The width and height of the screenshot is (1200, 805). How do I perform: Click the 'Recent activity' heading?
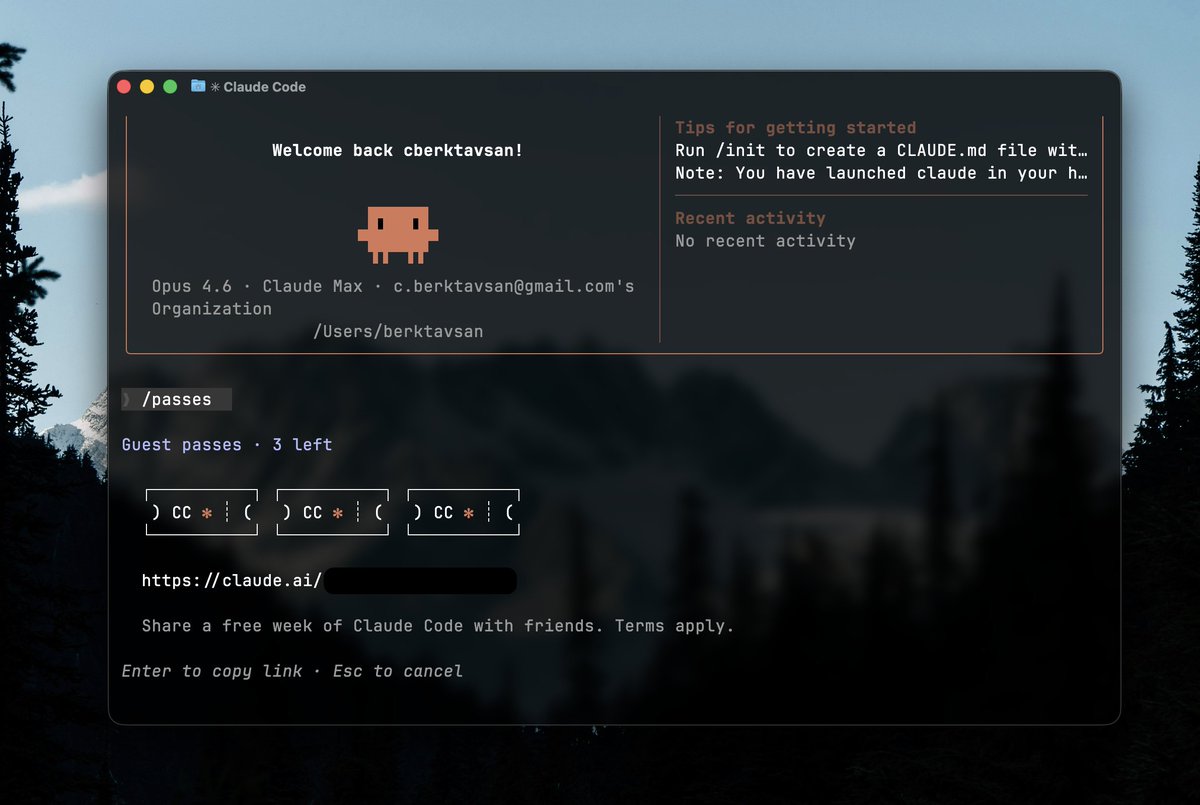pyautogui.click(x=750, y=218)
